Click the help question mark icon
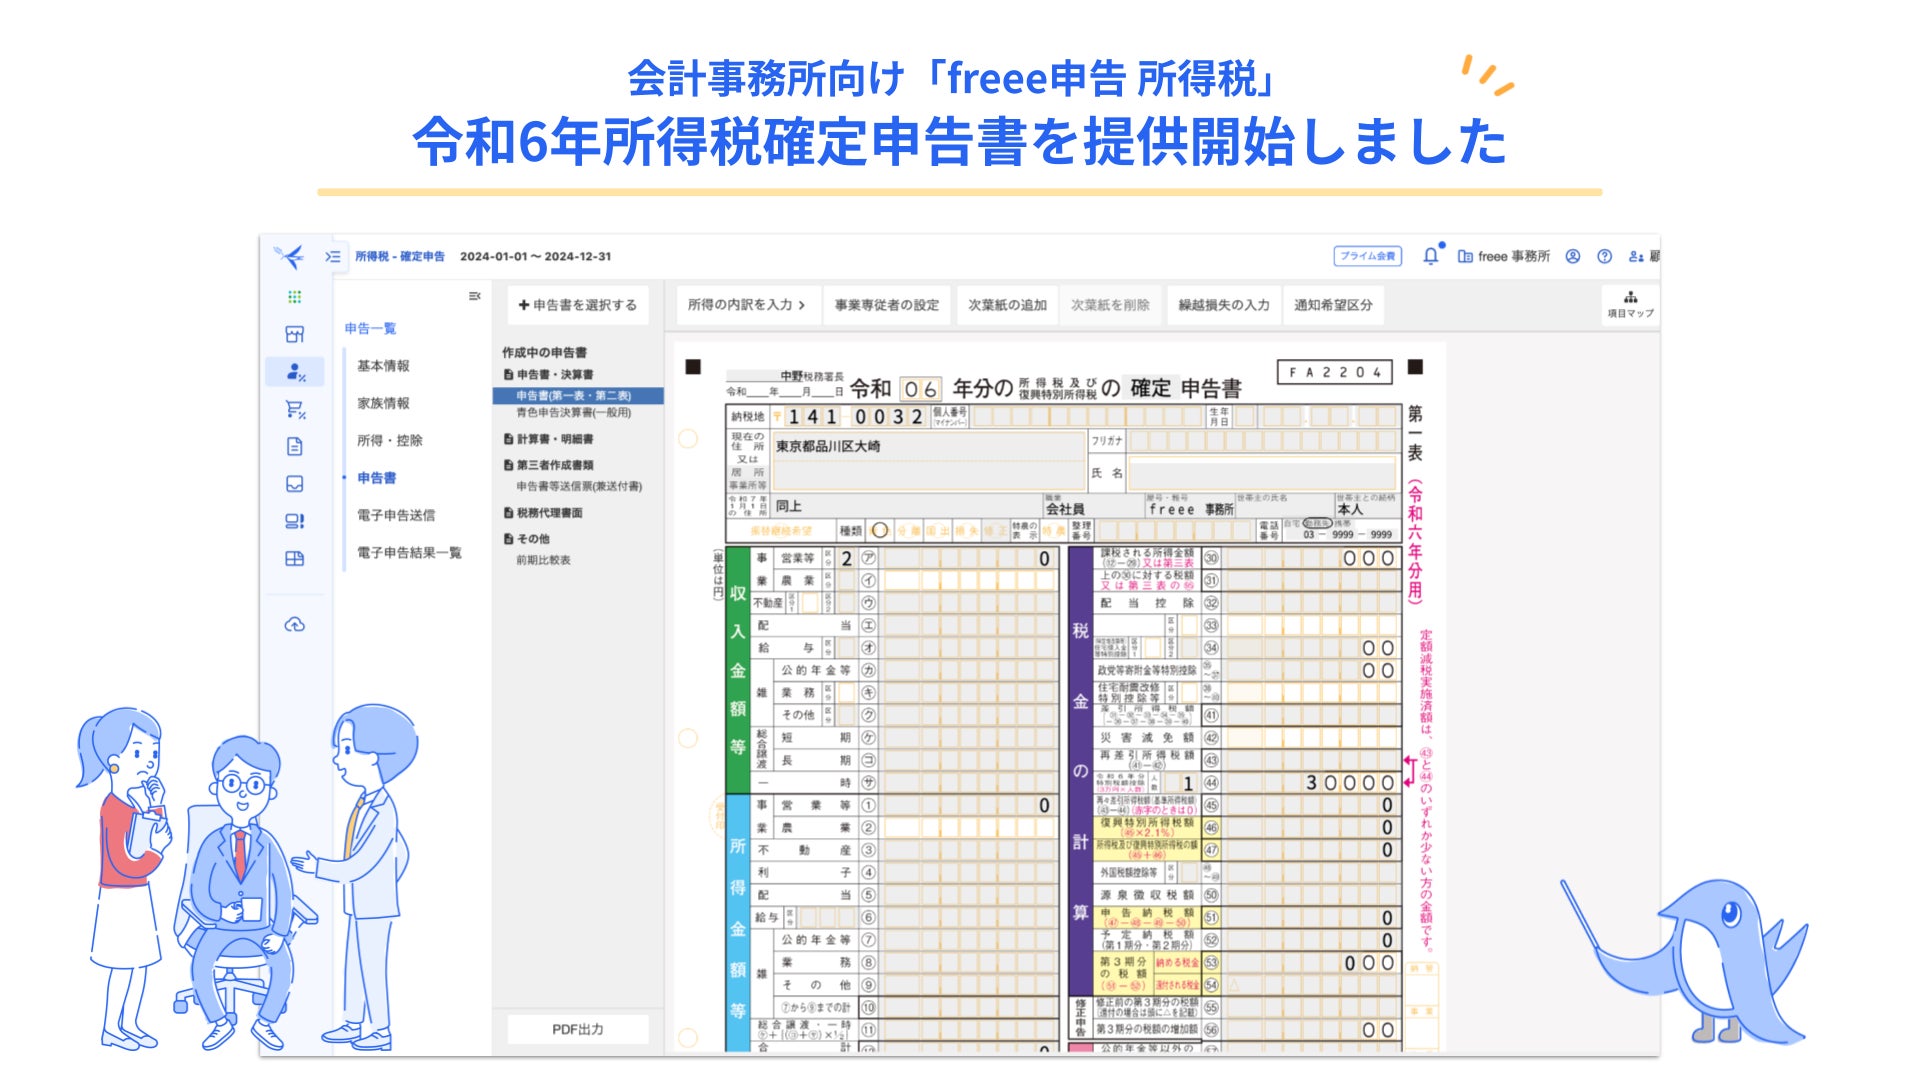The image size is (1920, 1080). pyautogui.click(x=1604, y=256)
